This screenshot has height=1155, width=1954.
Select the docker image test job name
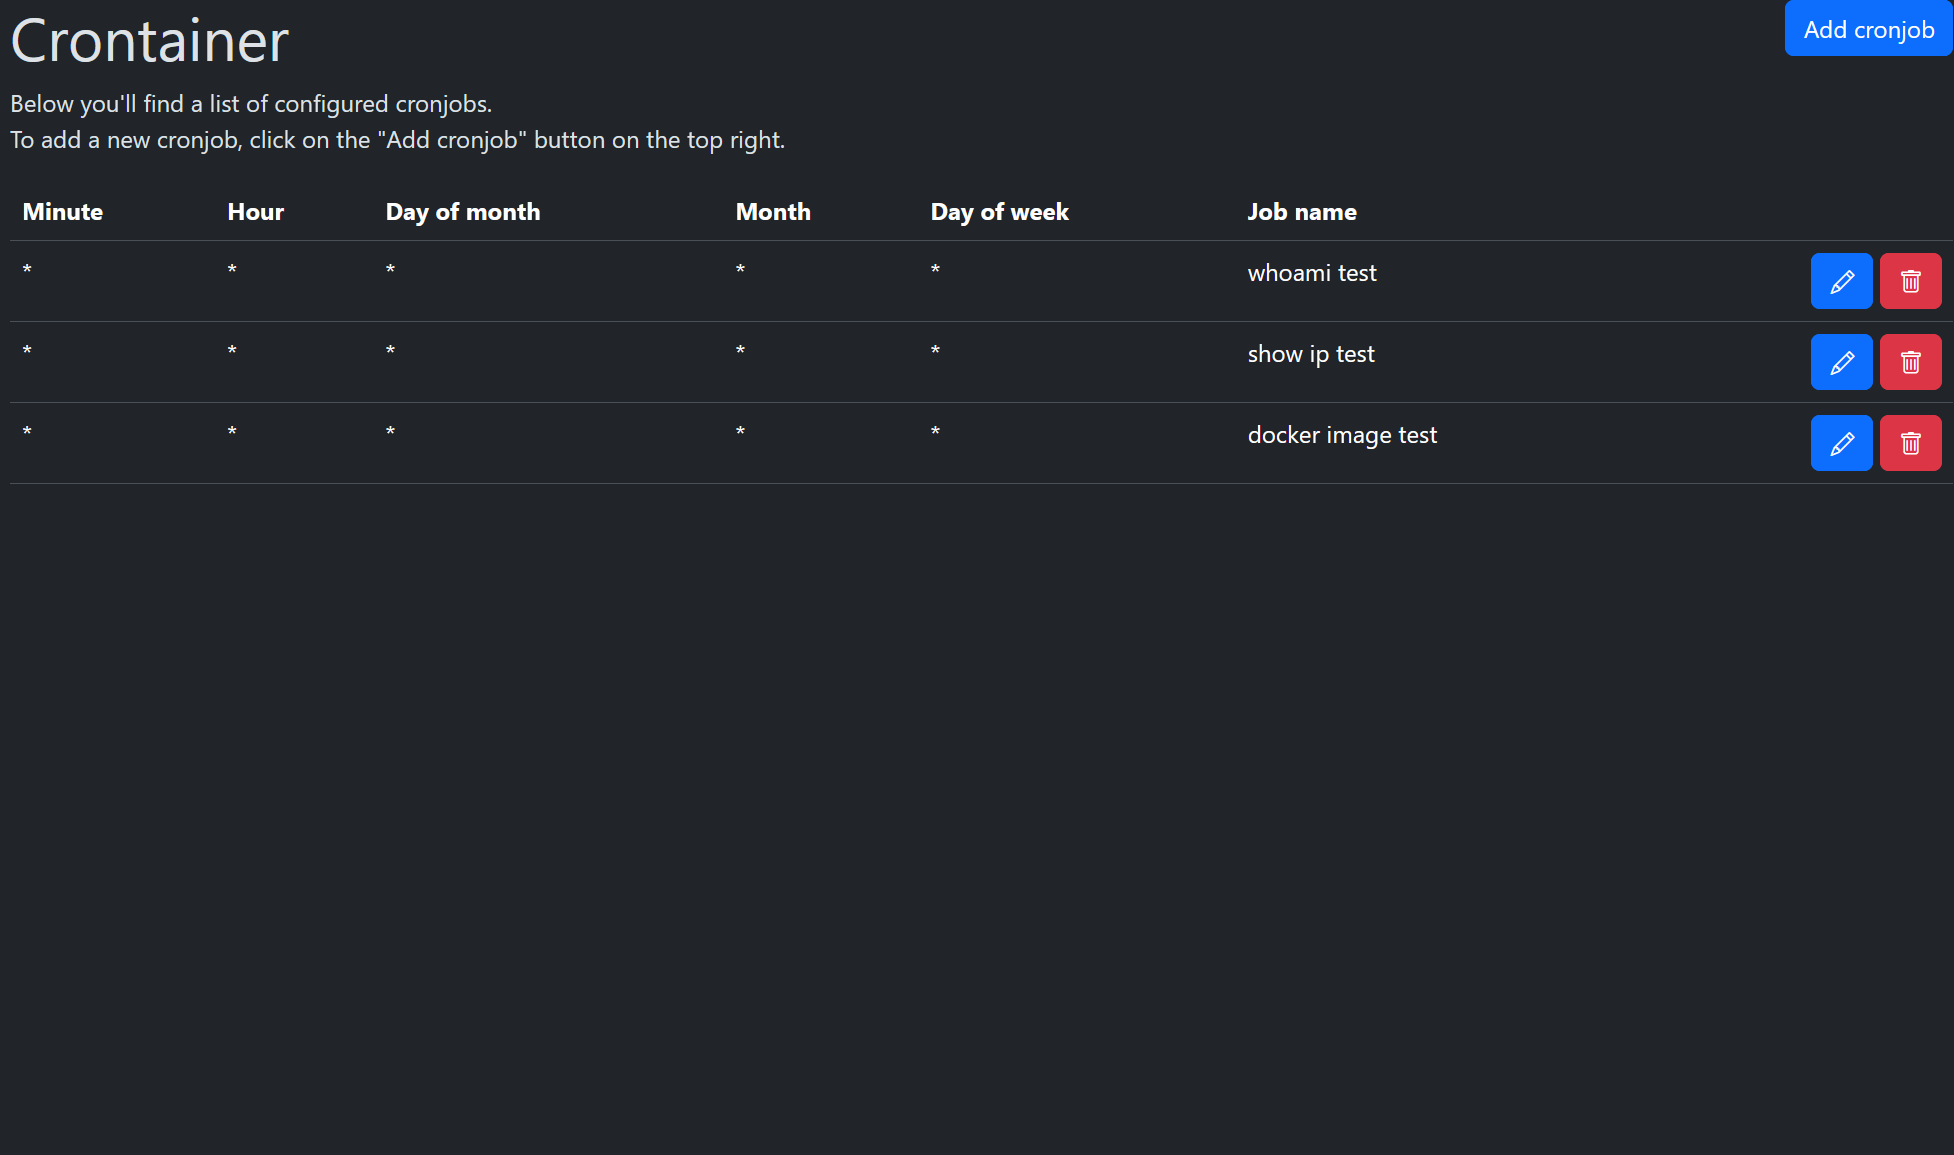(1342, 435)
